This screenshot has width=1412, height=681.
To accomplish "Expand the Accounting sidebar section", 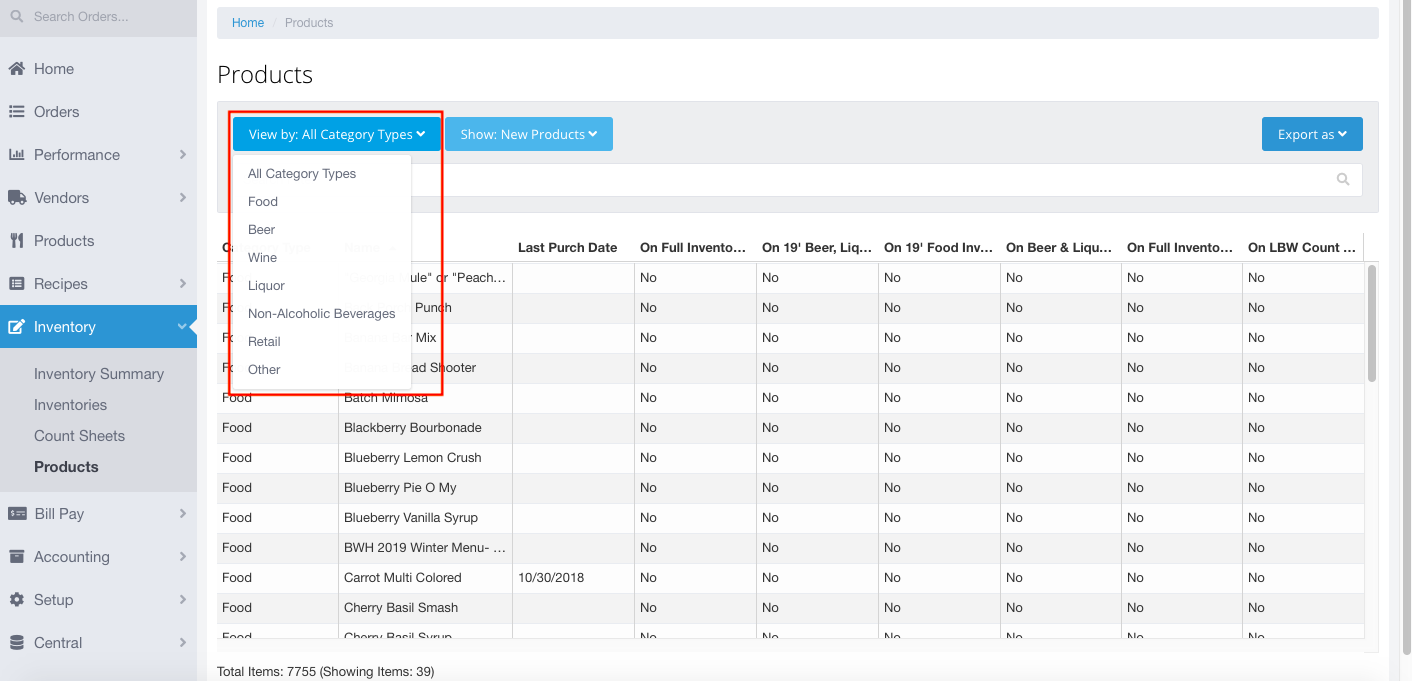I will [98, 557].
